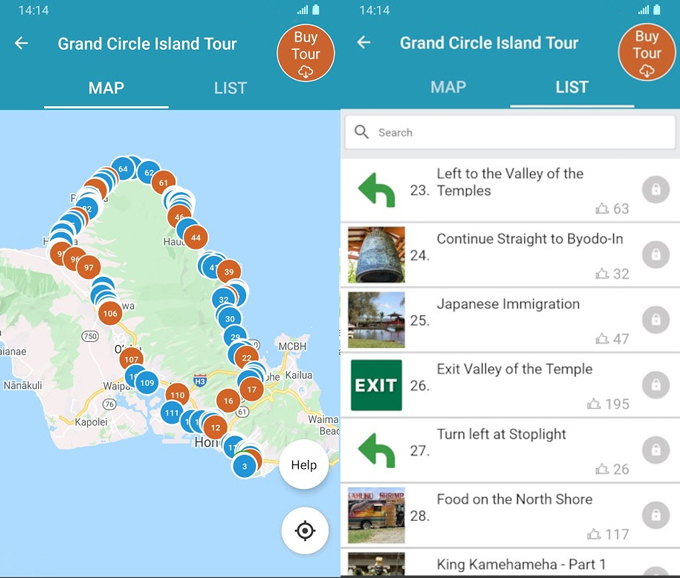Select map pin number 106
680x578 pixels.
click(110, 313)
